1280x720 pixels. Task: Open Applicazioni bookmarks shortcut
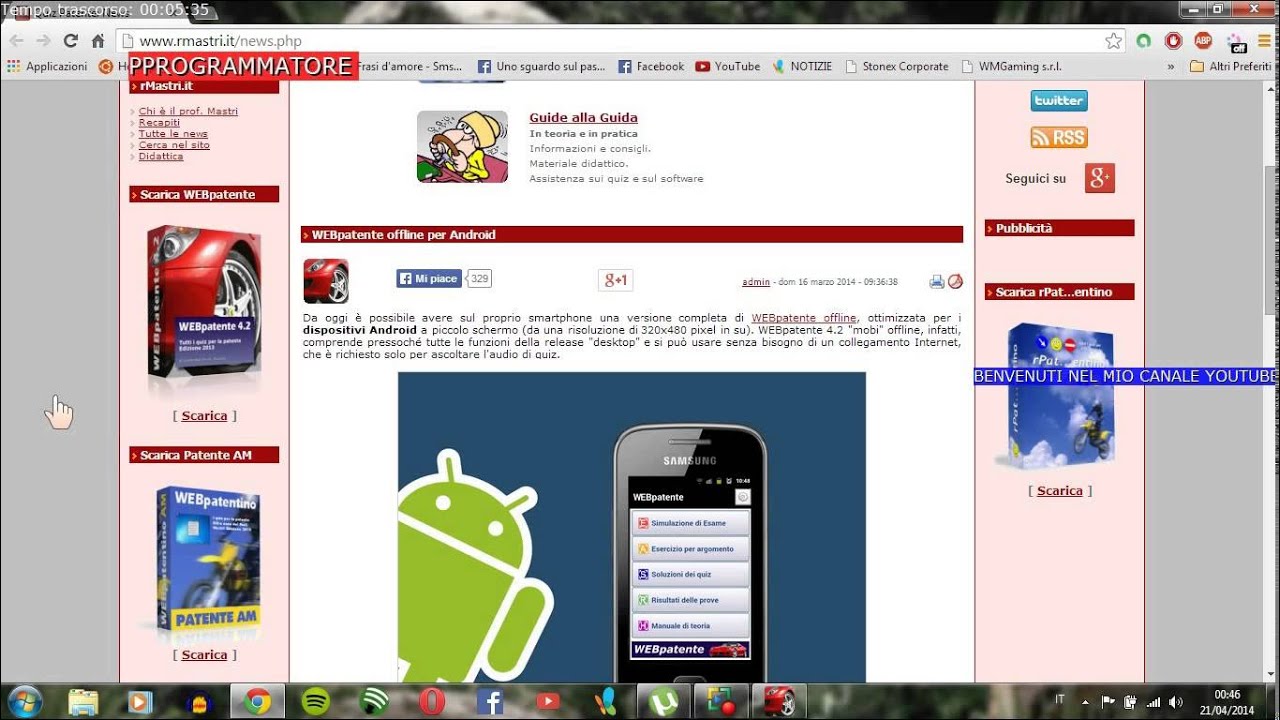click(47, 67)
